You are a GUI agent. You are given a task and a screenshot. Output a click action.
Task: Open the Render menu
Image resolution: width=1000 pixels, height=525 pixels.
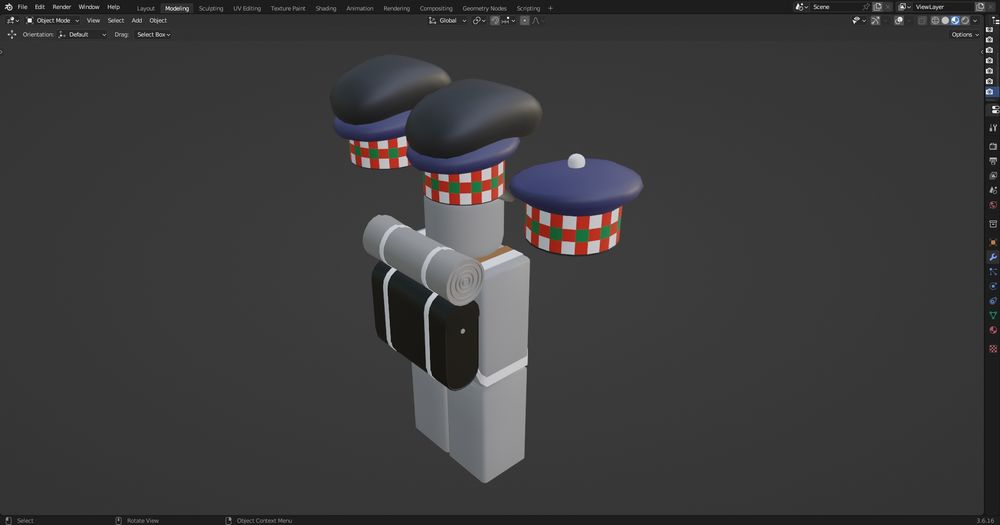62,7
